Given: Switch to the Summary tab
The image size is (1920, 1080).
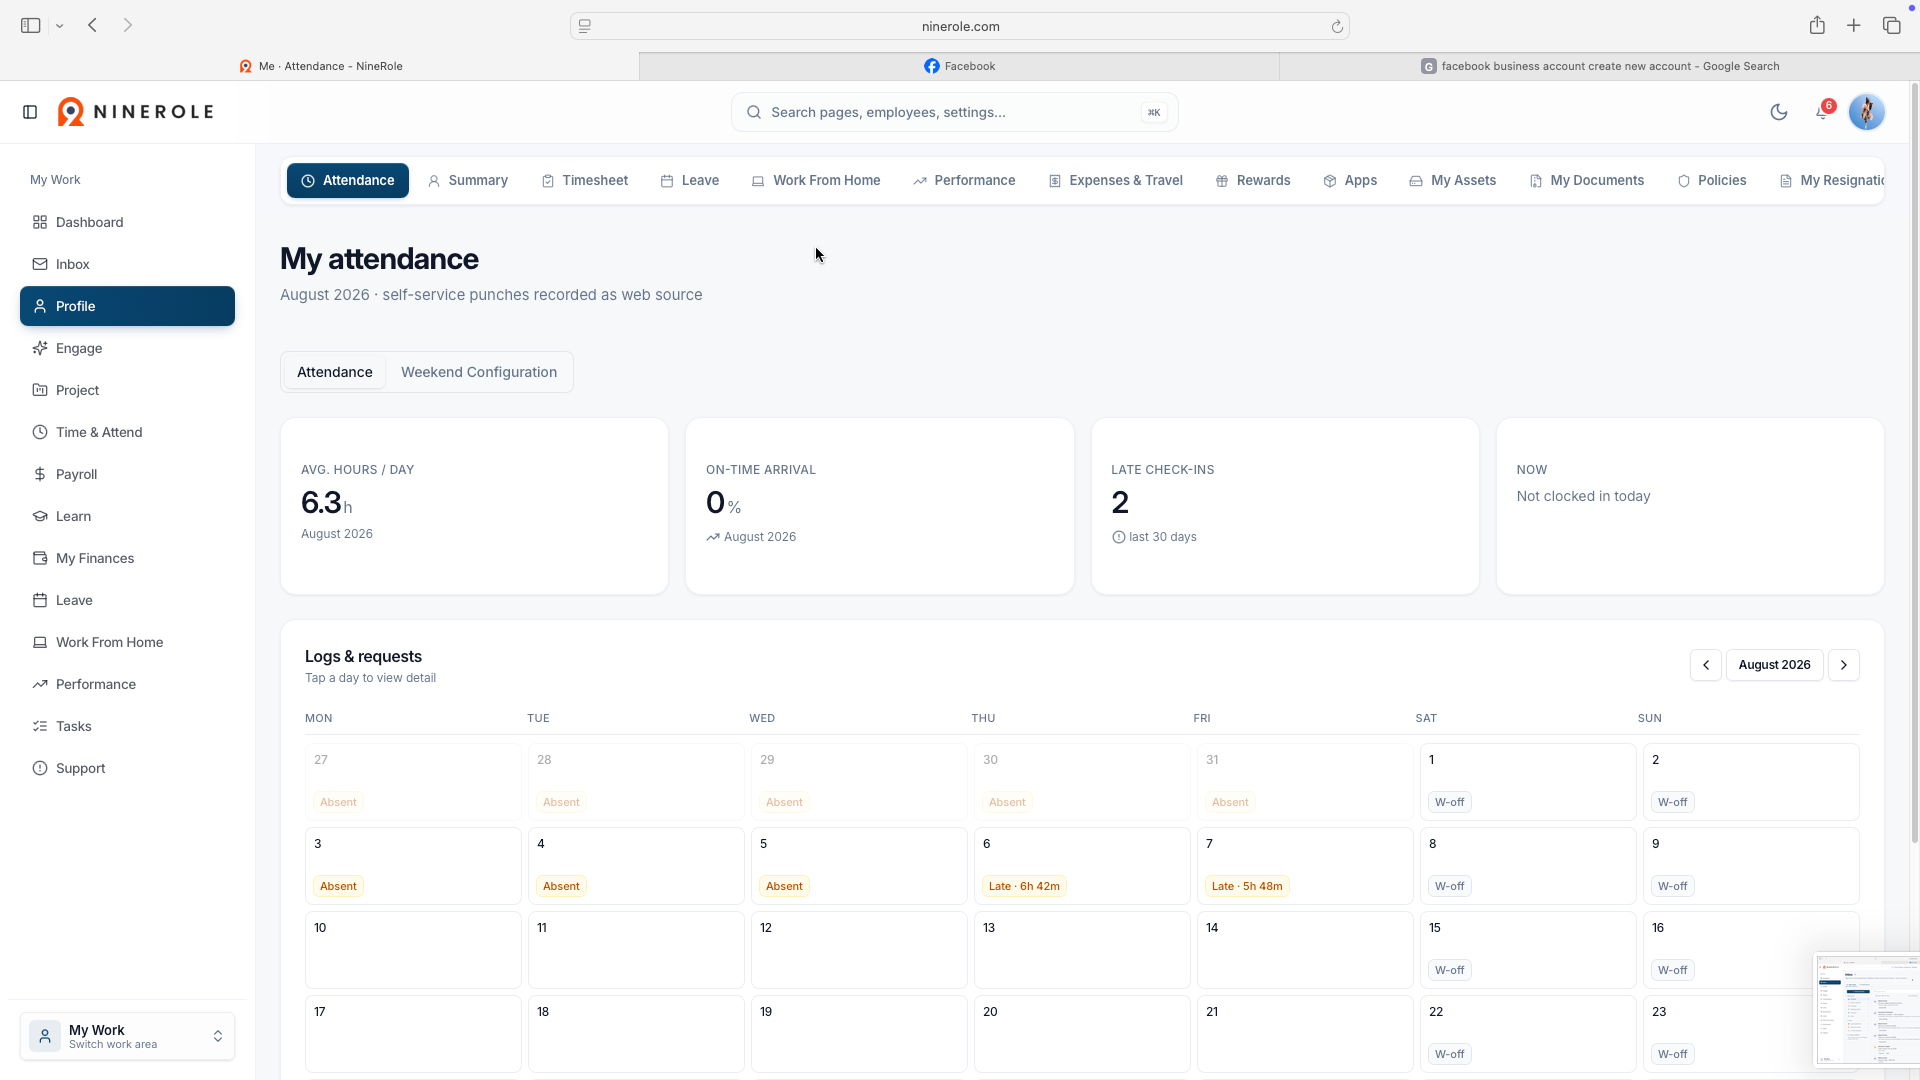Looking at the screenshot, I should [467, 181].
